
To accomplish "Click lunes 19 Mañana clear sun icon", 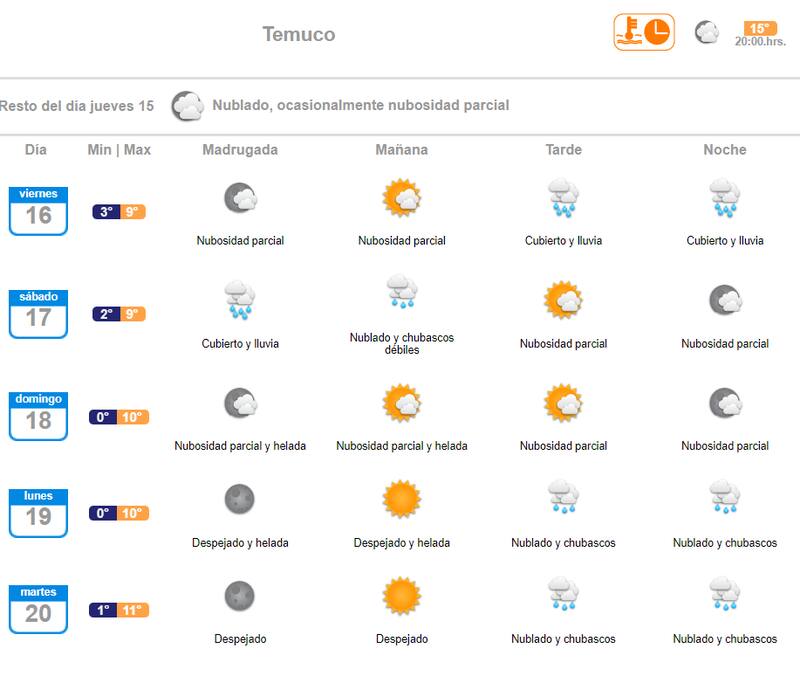I will [402, 499].
